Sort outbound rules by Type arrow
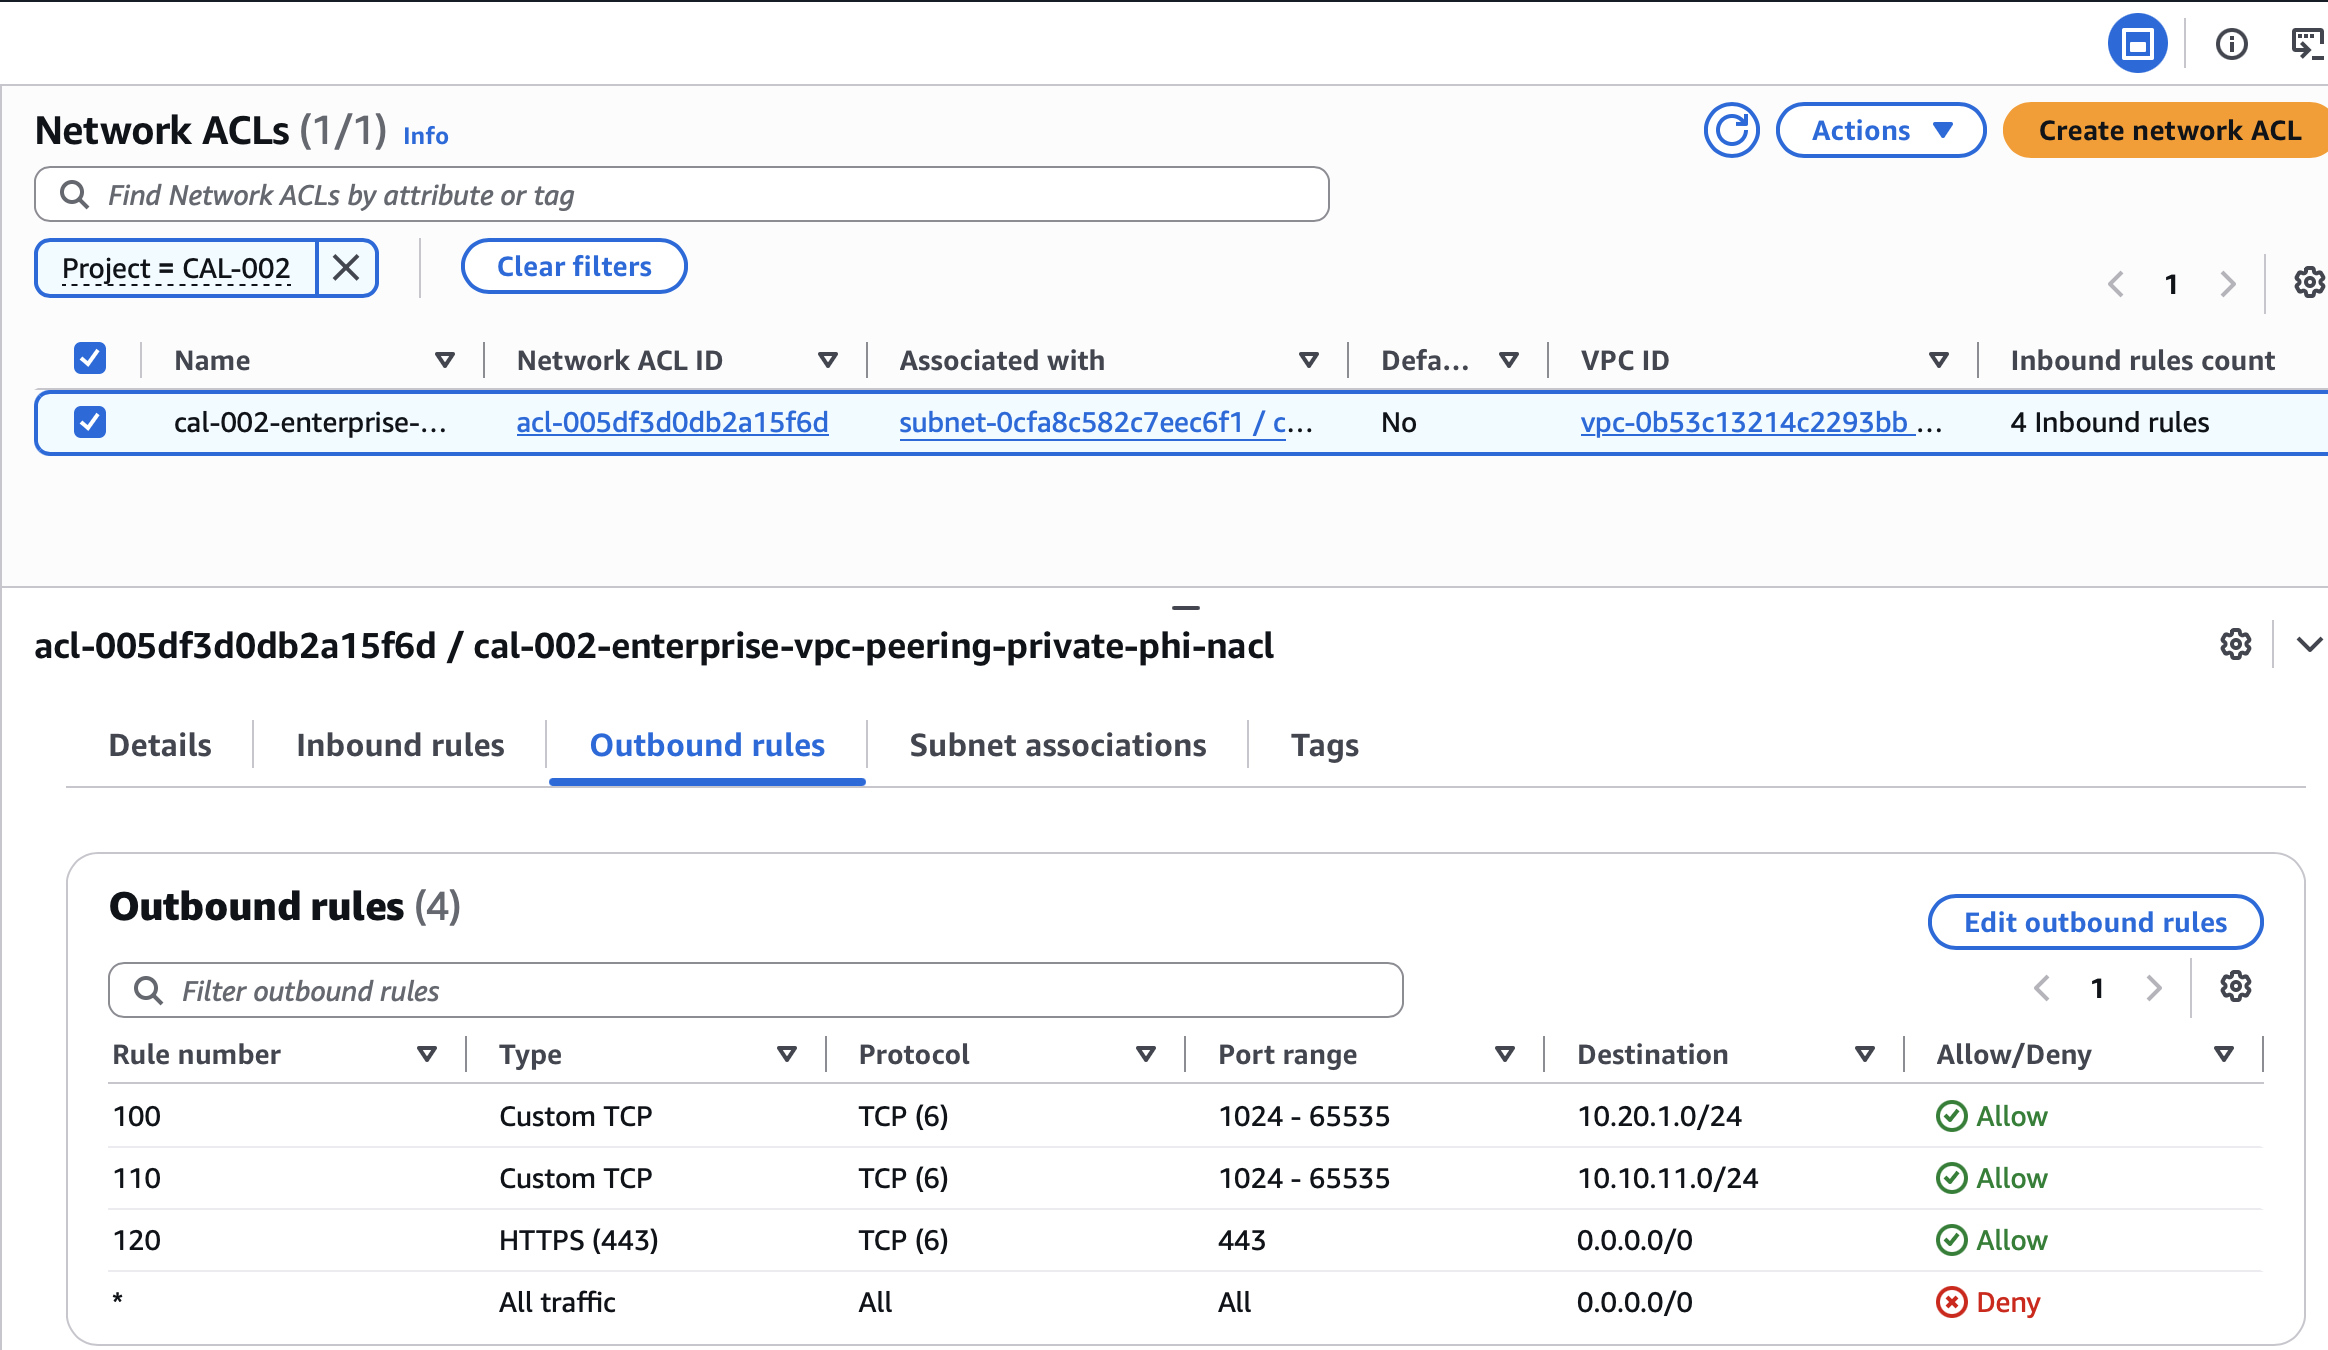 [x=787, y=1054]
